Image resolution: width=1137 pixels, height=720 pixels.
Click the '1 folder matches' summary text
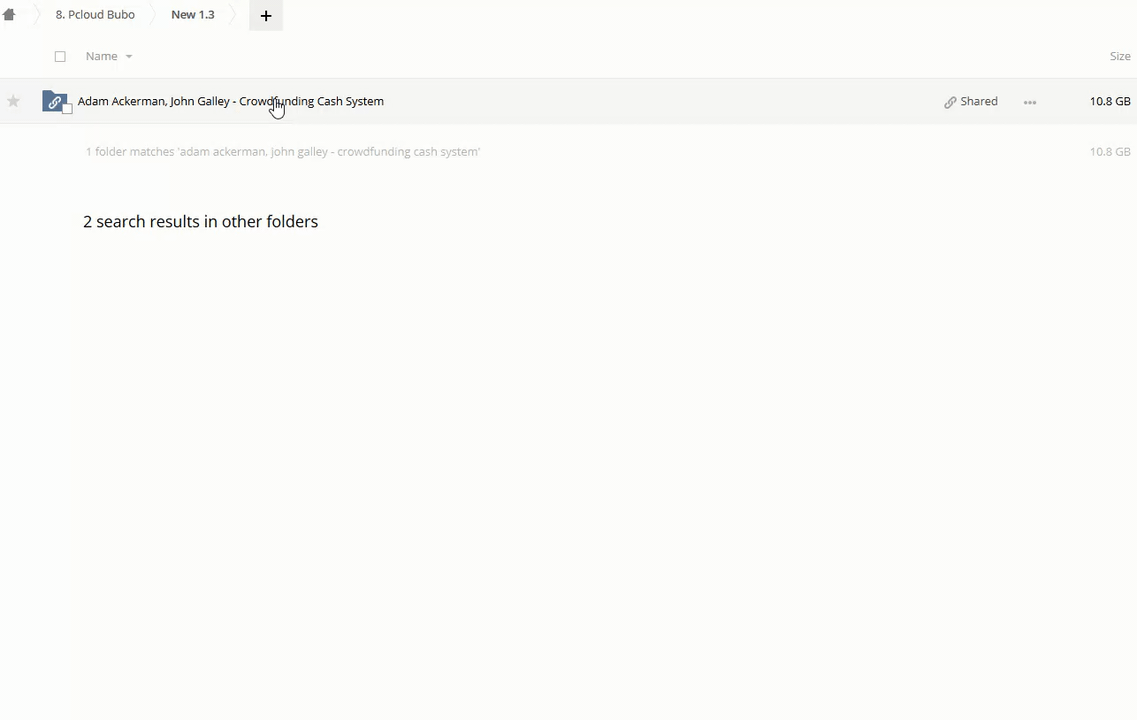tap(282, 152)
